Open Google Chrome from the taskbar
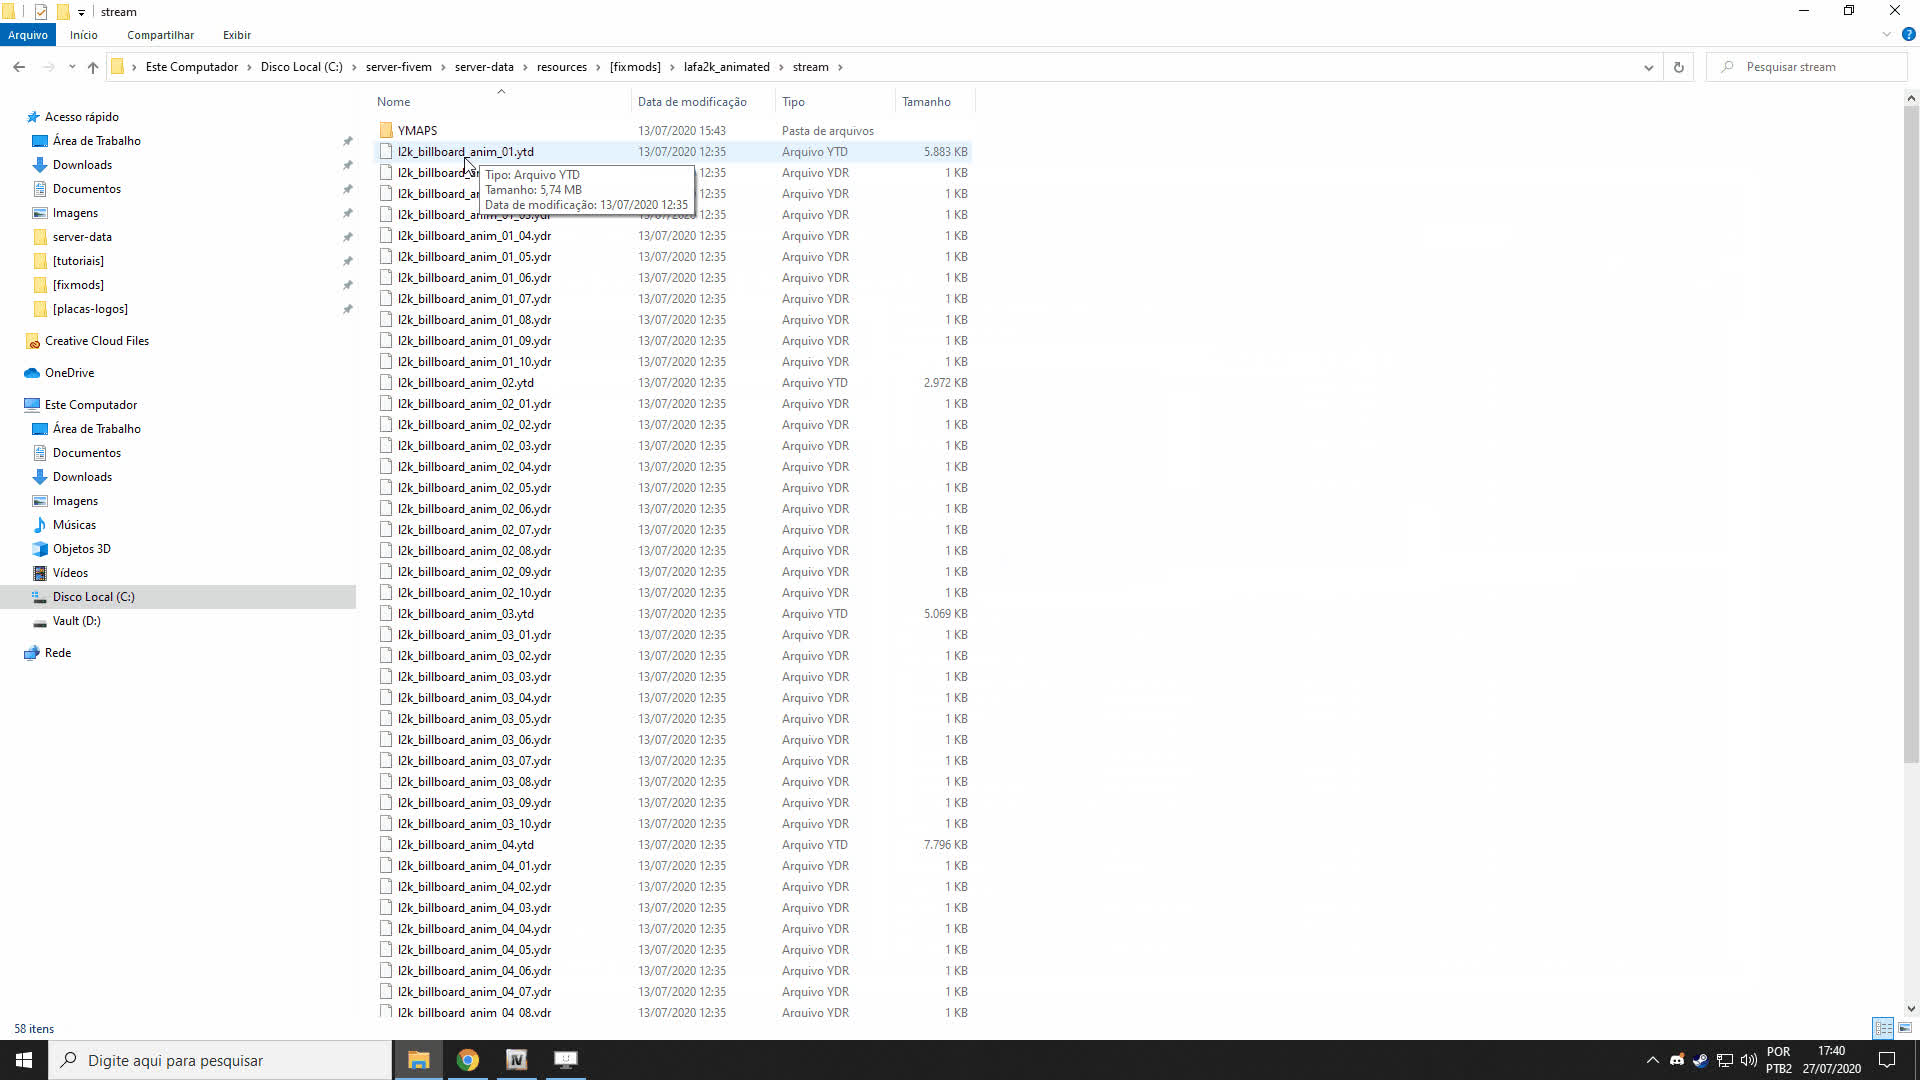Screen dimensions: 1920x1080 click(467, 1060)
